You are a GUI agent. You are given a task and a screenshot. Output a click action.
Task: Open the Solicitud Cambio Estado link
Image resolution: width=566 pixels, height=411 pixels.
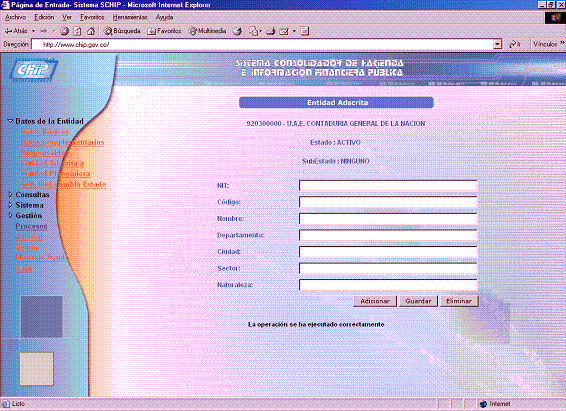tap(63, 184)
